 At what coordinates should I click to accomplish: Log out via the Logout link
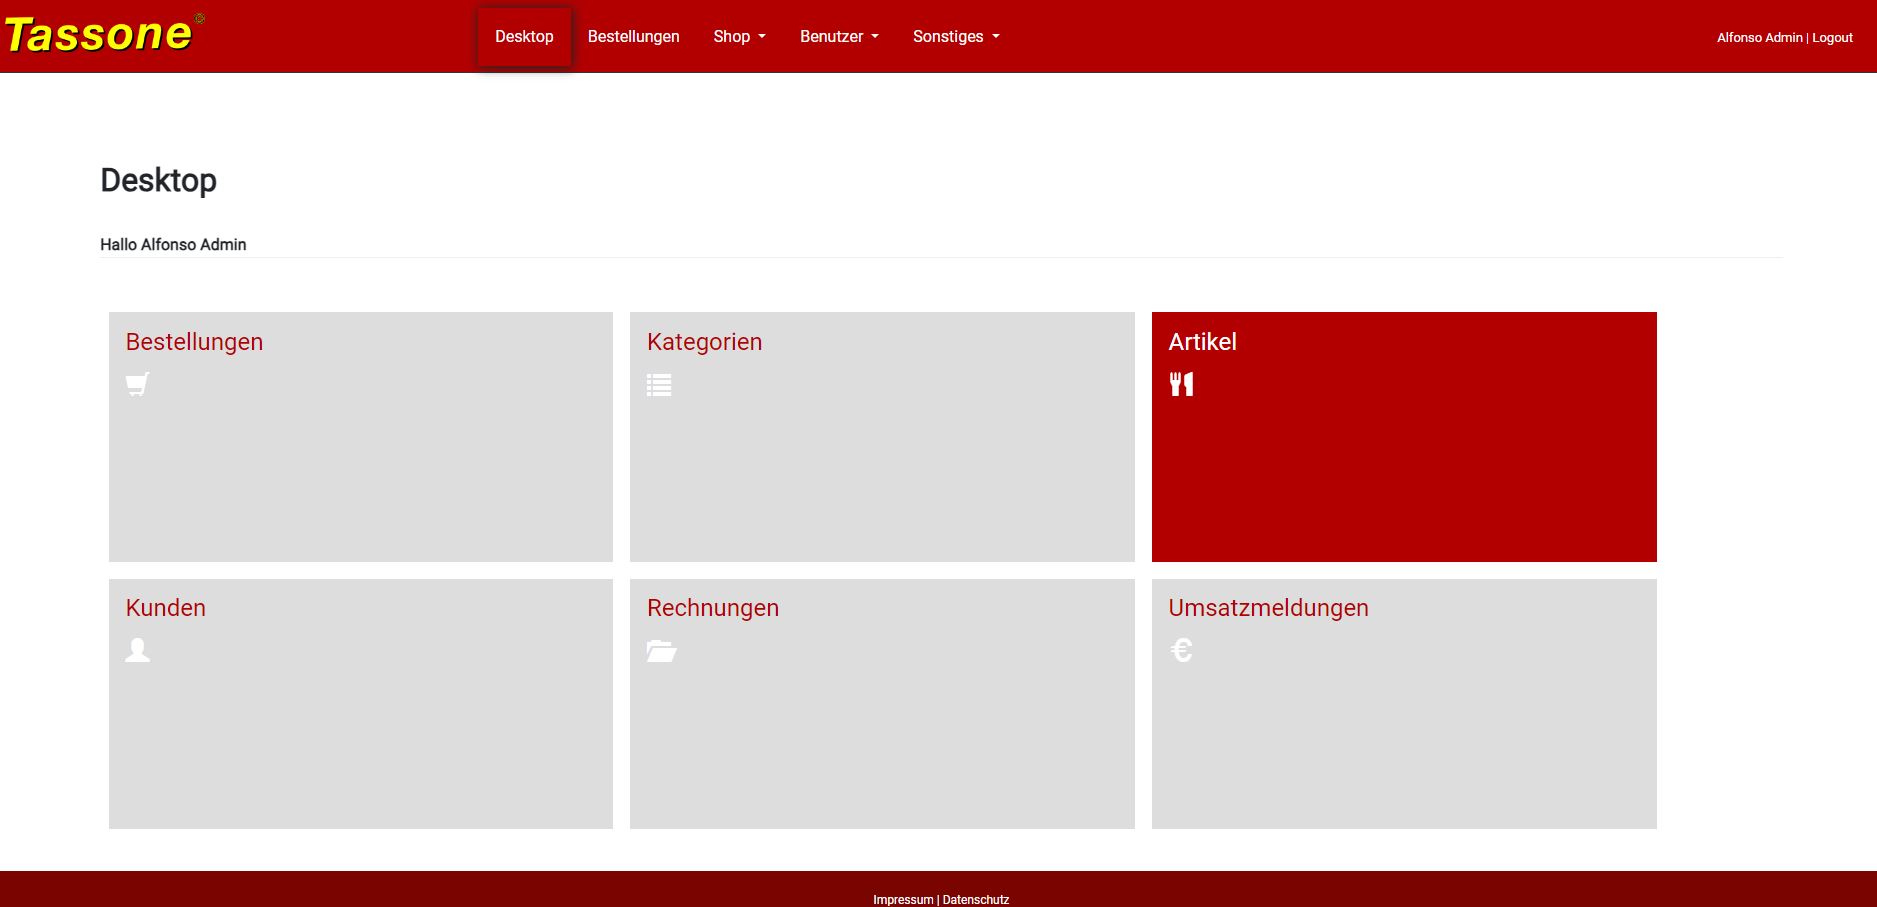1832,38
